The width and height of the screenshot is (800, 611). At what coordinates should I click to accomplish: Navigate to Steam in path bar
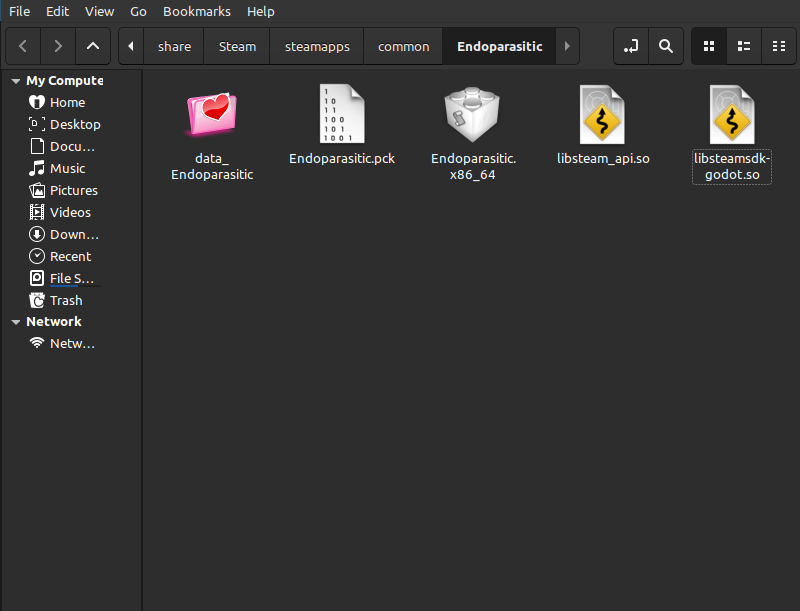coord(237,46)
